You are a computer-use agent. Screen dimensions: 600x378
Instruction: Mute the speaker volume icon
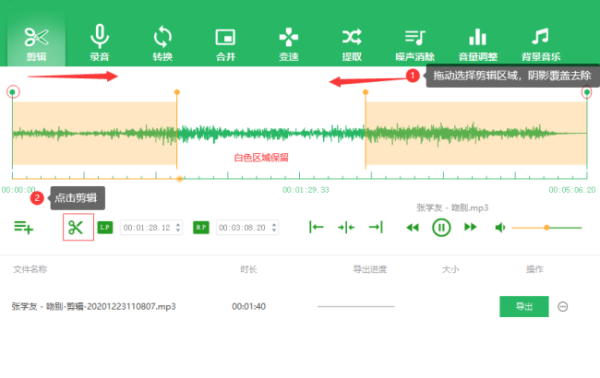tap(500, 228)
